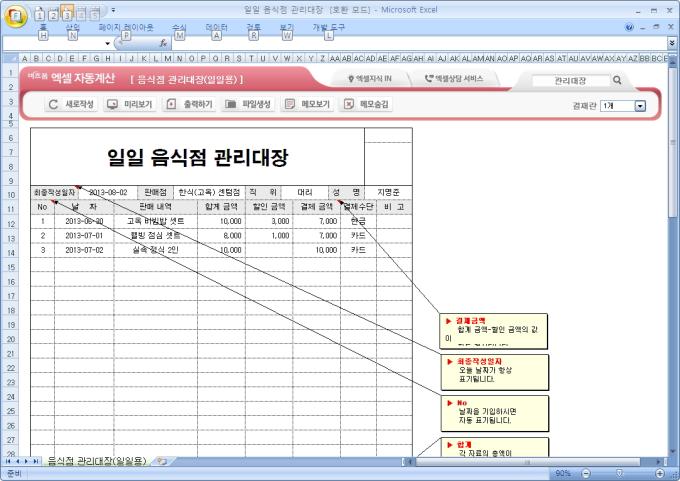The height and width of the screenshot is (481, 680).
Task: Click the zoom slider handle
Action: pos(620,473)
